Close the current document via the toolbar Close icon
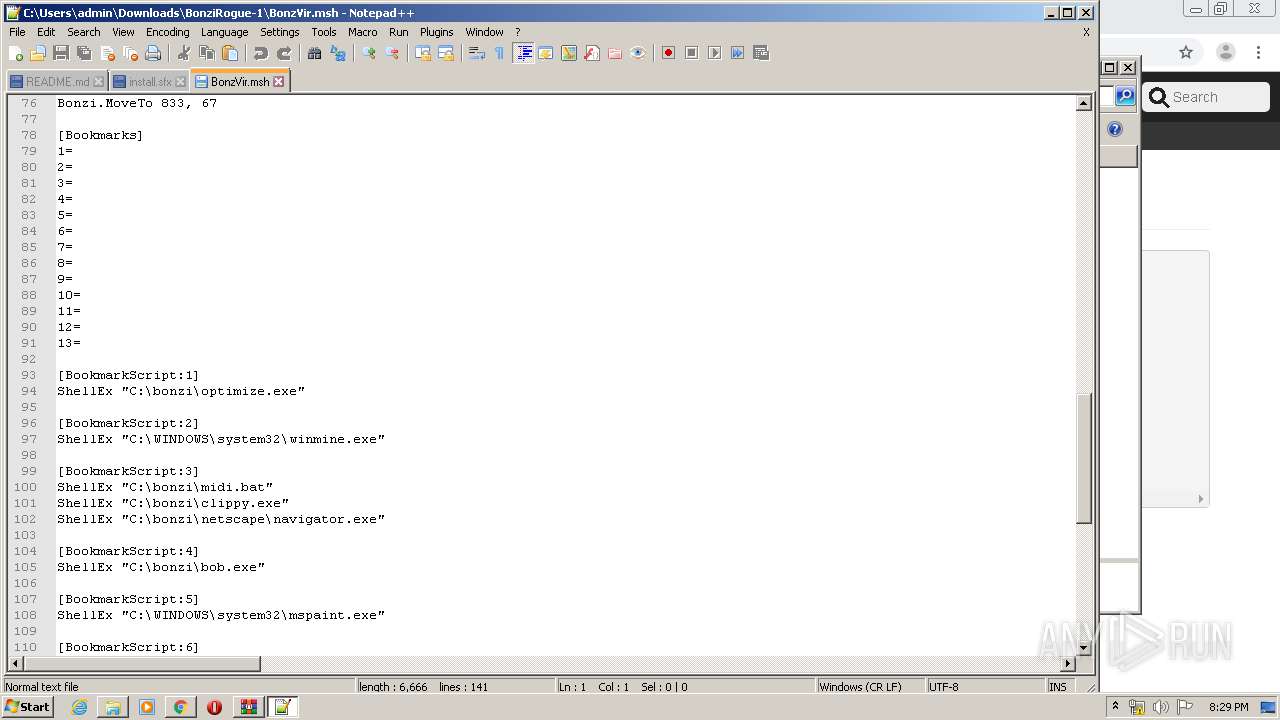 [107, 53]
